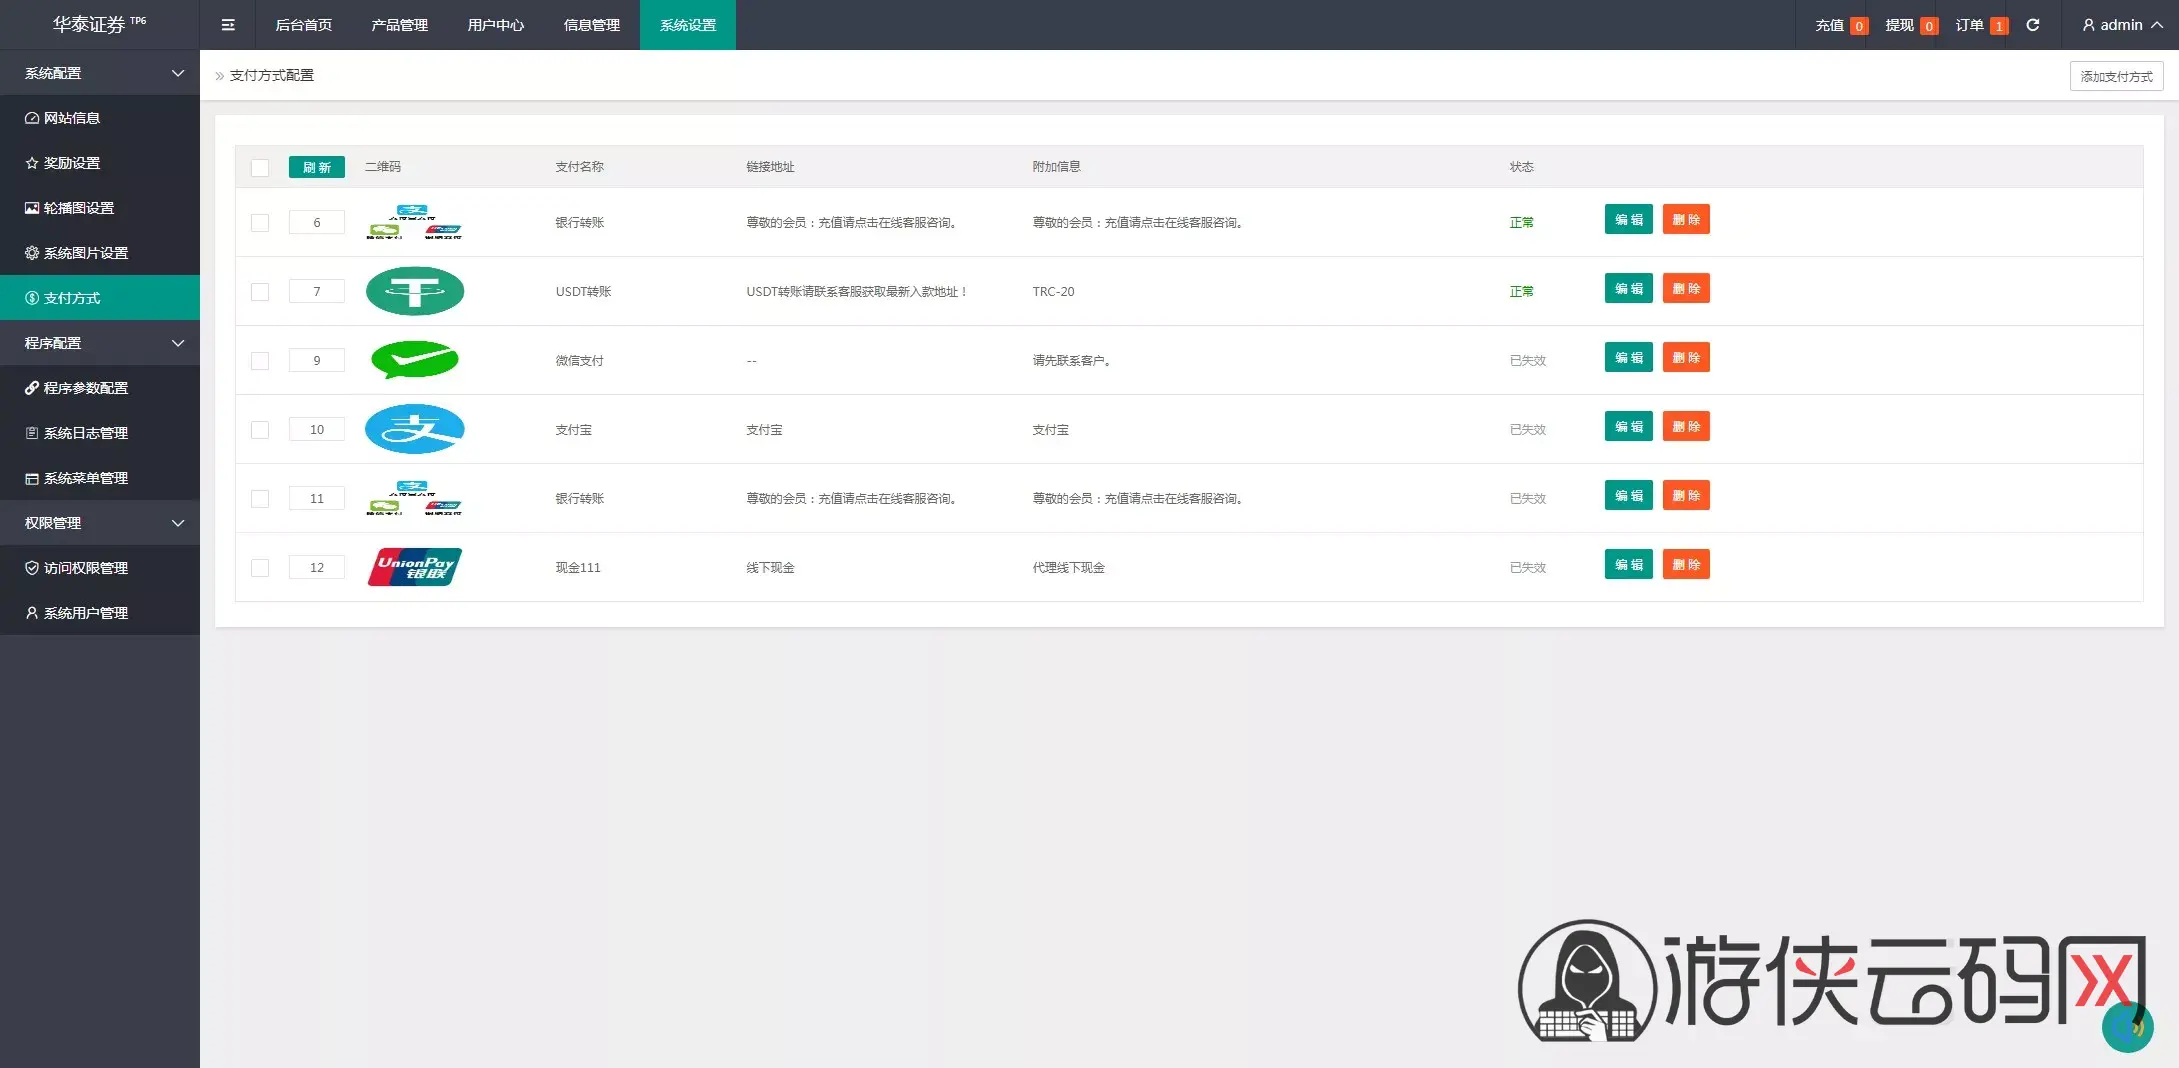The image size is (2179, 1068).
Task: Open the USDT Tether logo thumbnail
Action: coord(415,291)
